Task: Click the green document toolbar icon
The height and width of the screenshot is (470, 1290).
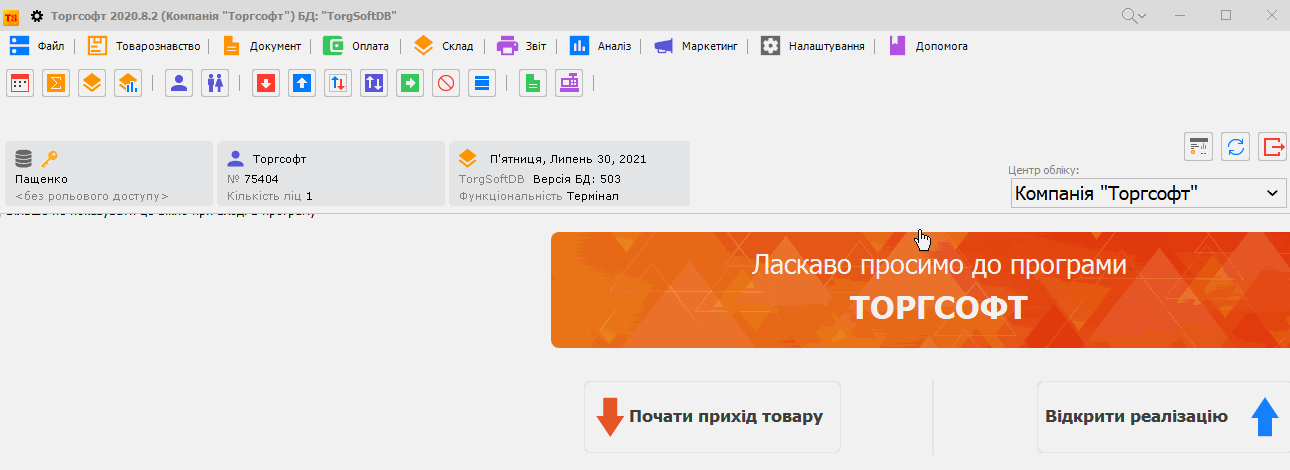Action: (x=533, y=83)
